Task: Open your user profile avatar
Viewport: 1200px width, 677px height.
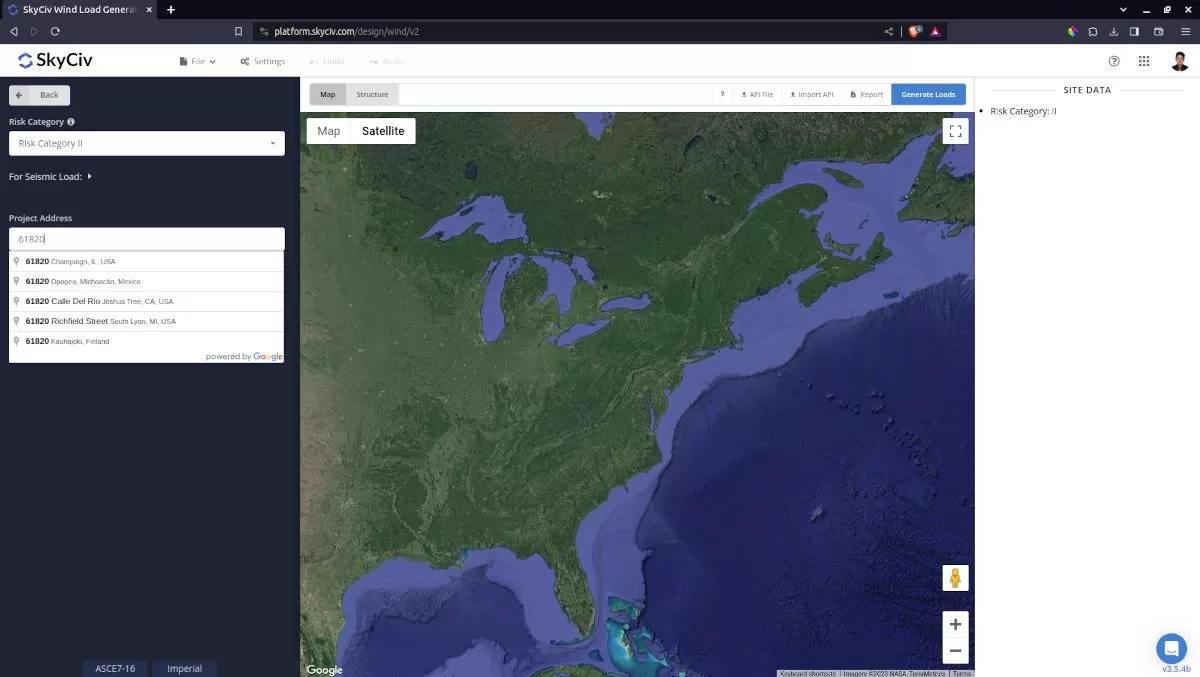Action: coord(1179,61)
